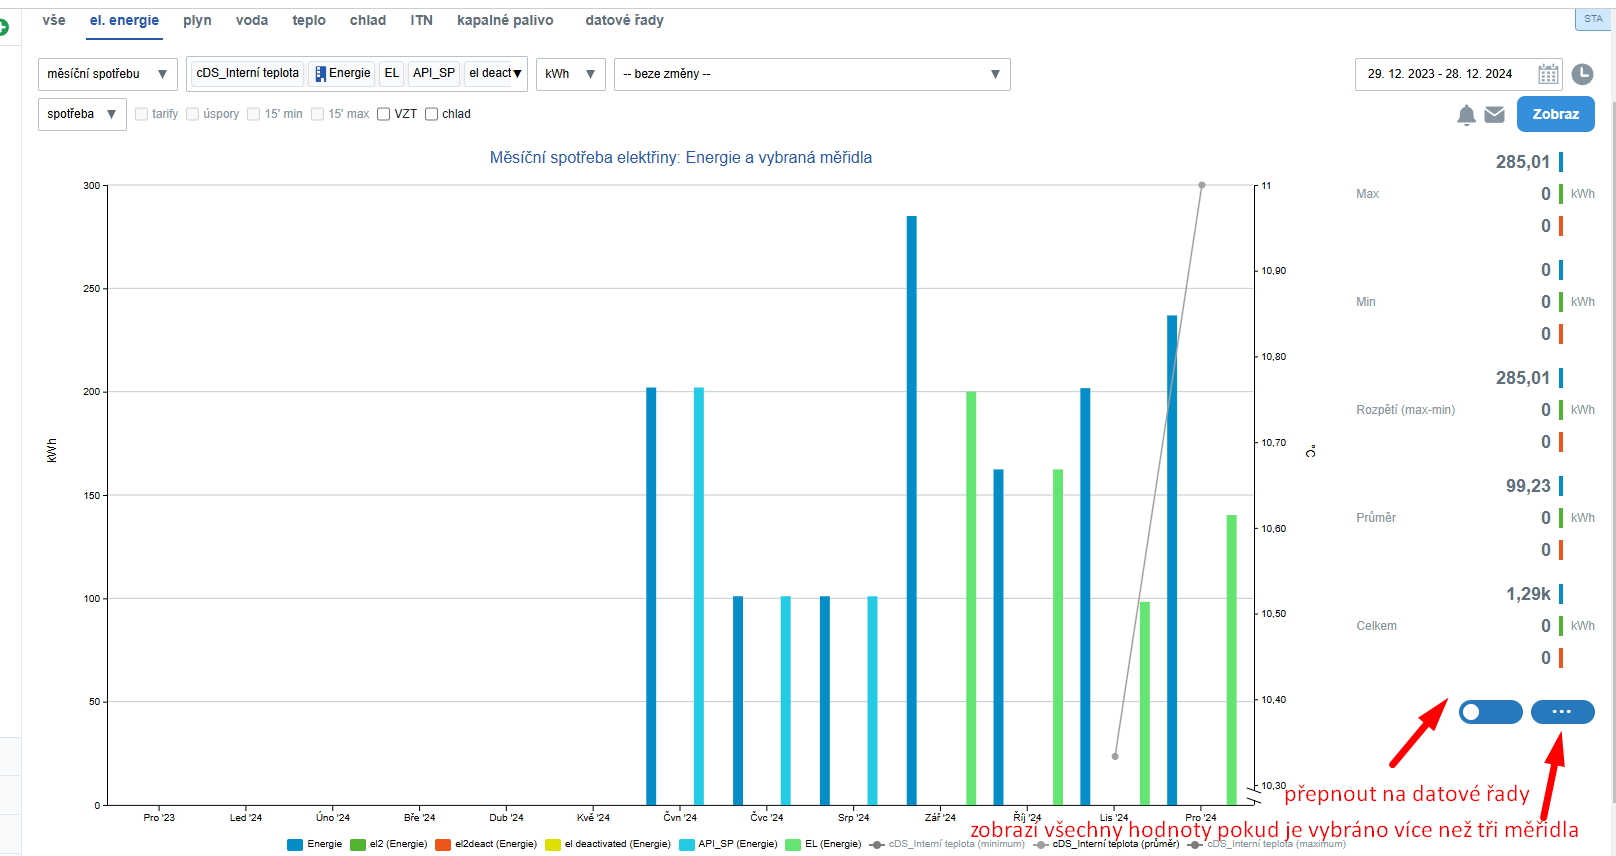
Task: Switch to the plyn tab
Action: pos(197,20)
